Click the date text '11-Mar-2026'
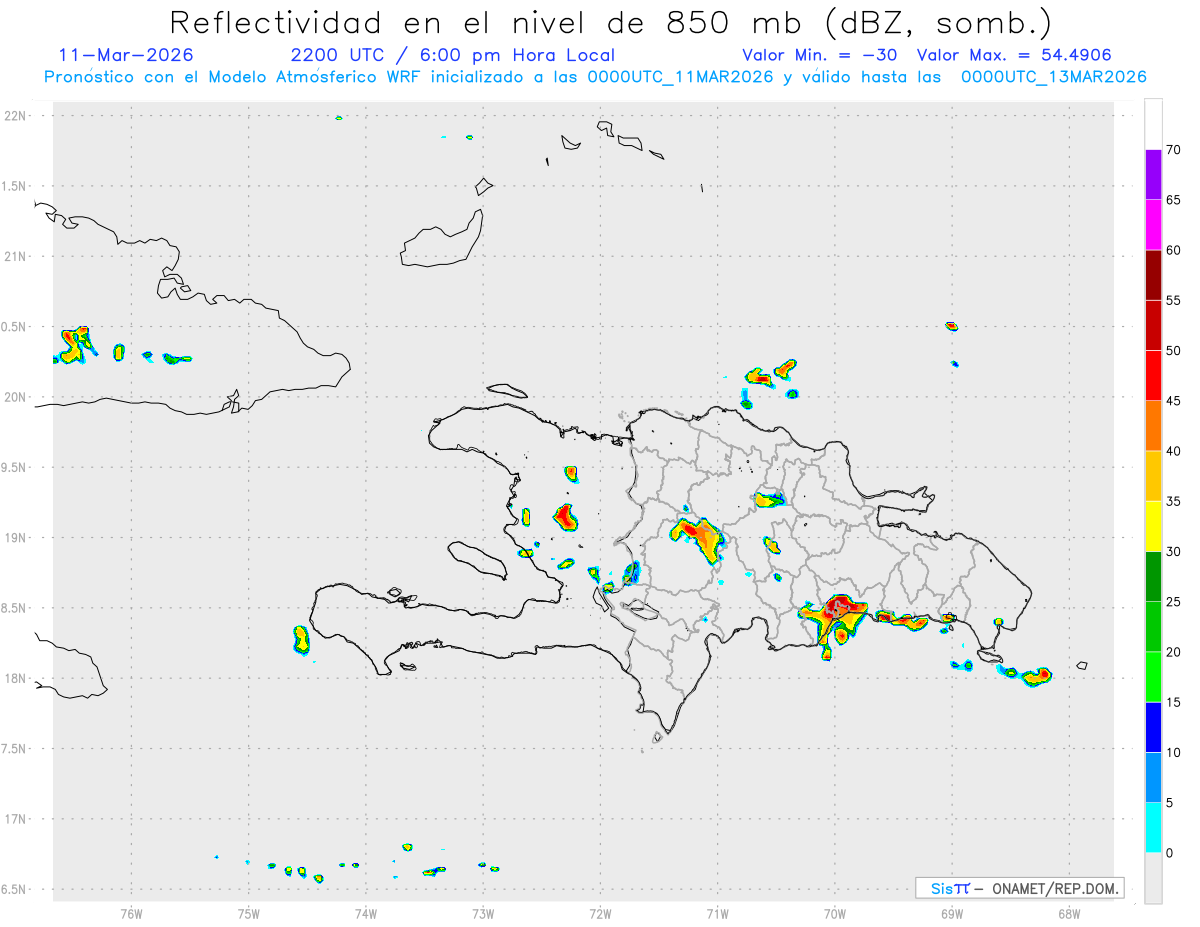Image resolution: width=1200 pixels, height=927 pixels. click(x=126, y=55)
